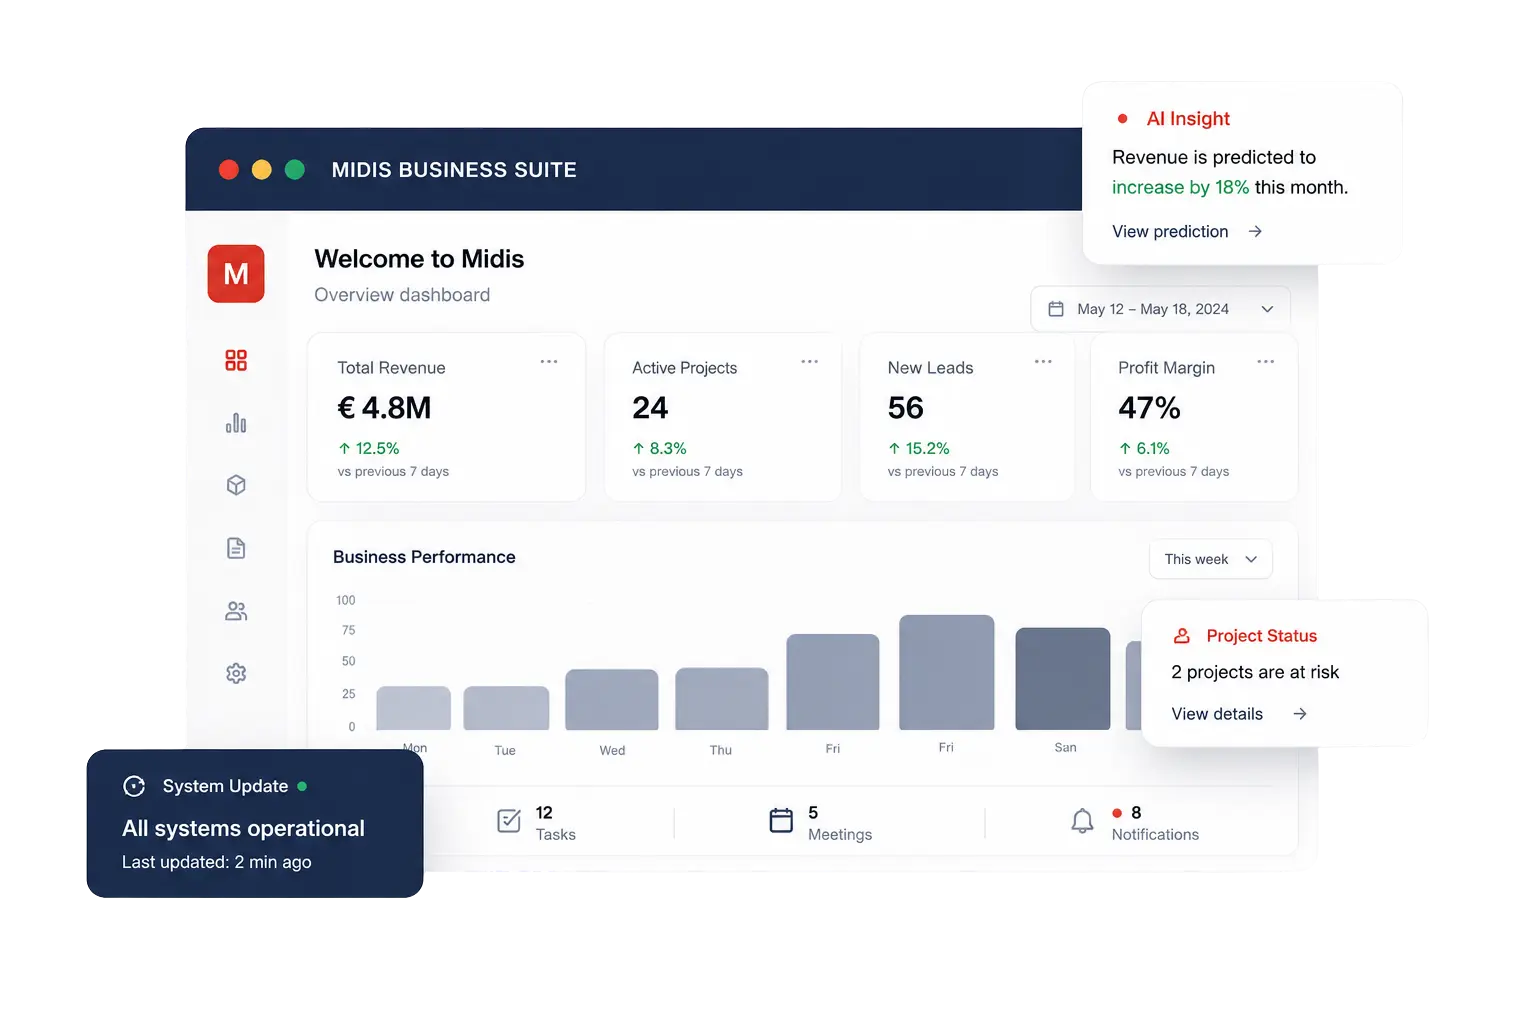The height and width of the screenshot is (1024, 1536).
Task: Click the green System Update status dot
Action: 302,786
